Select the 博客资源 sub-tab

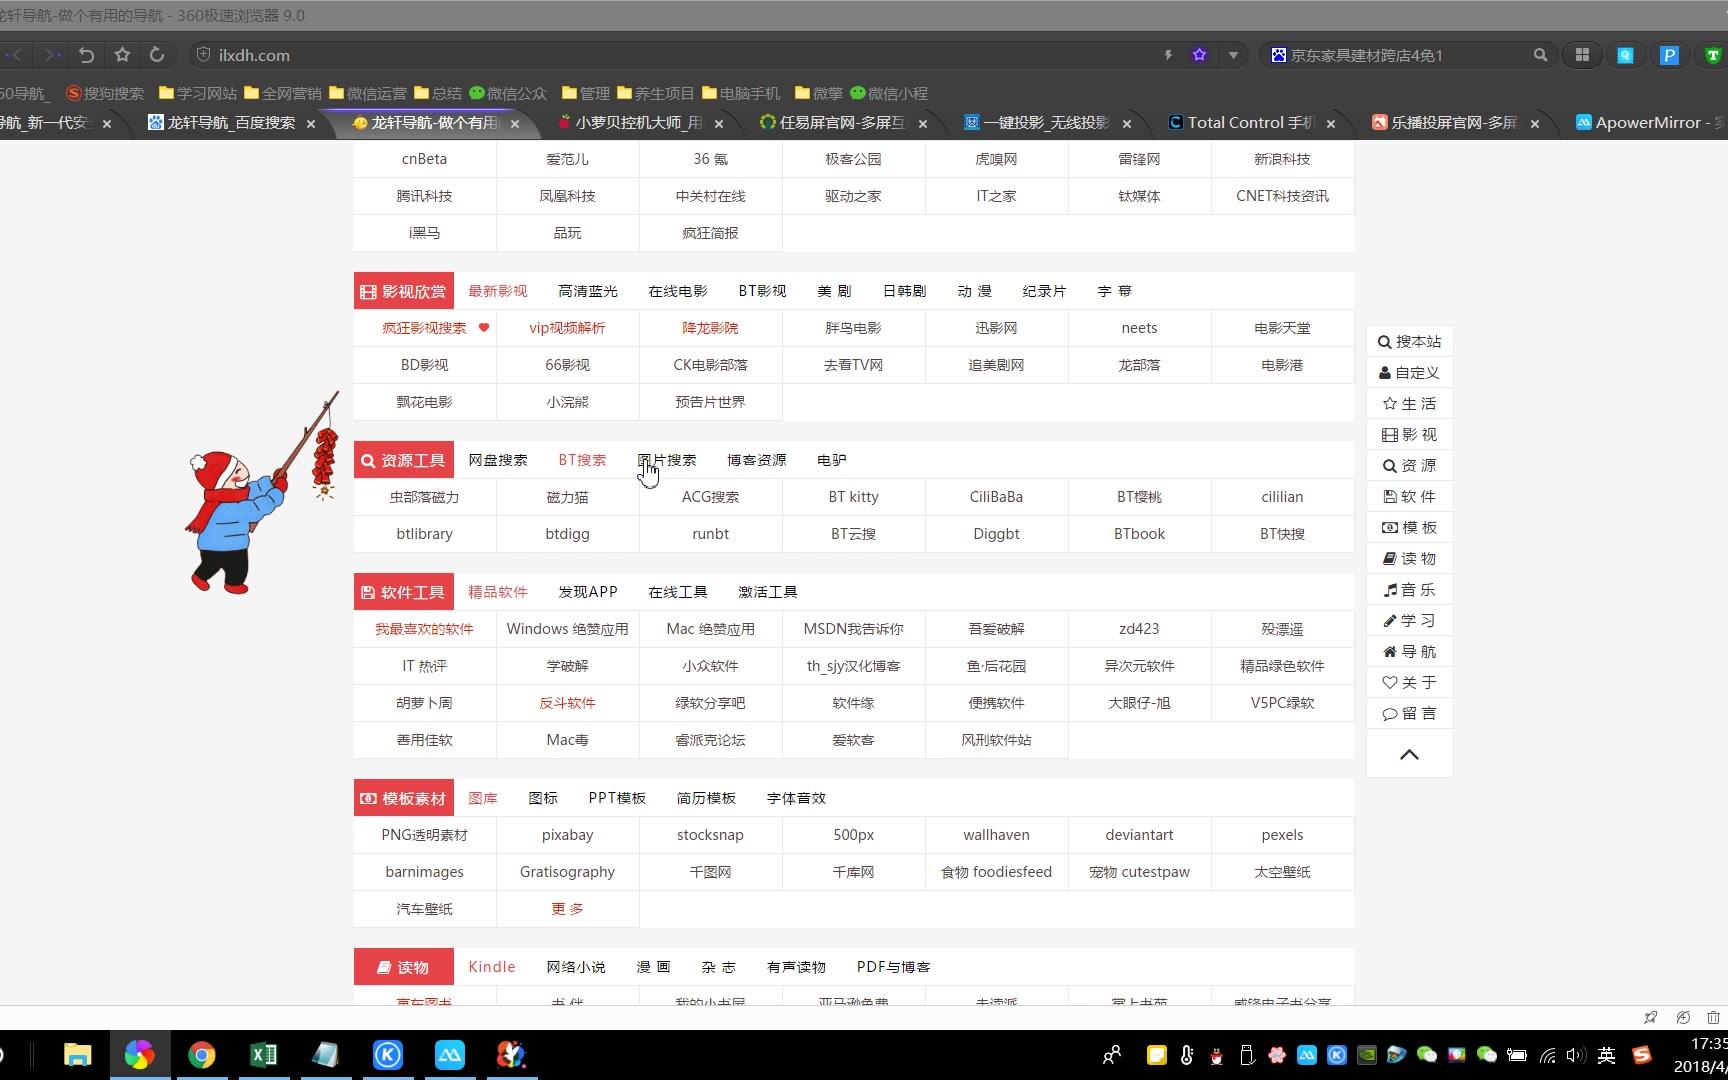click(x=757, y=460)
